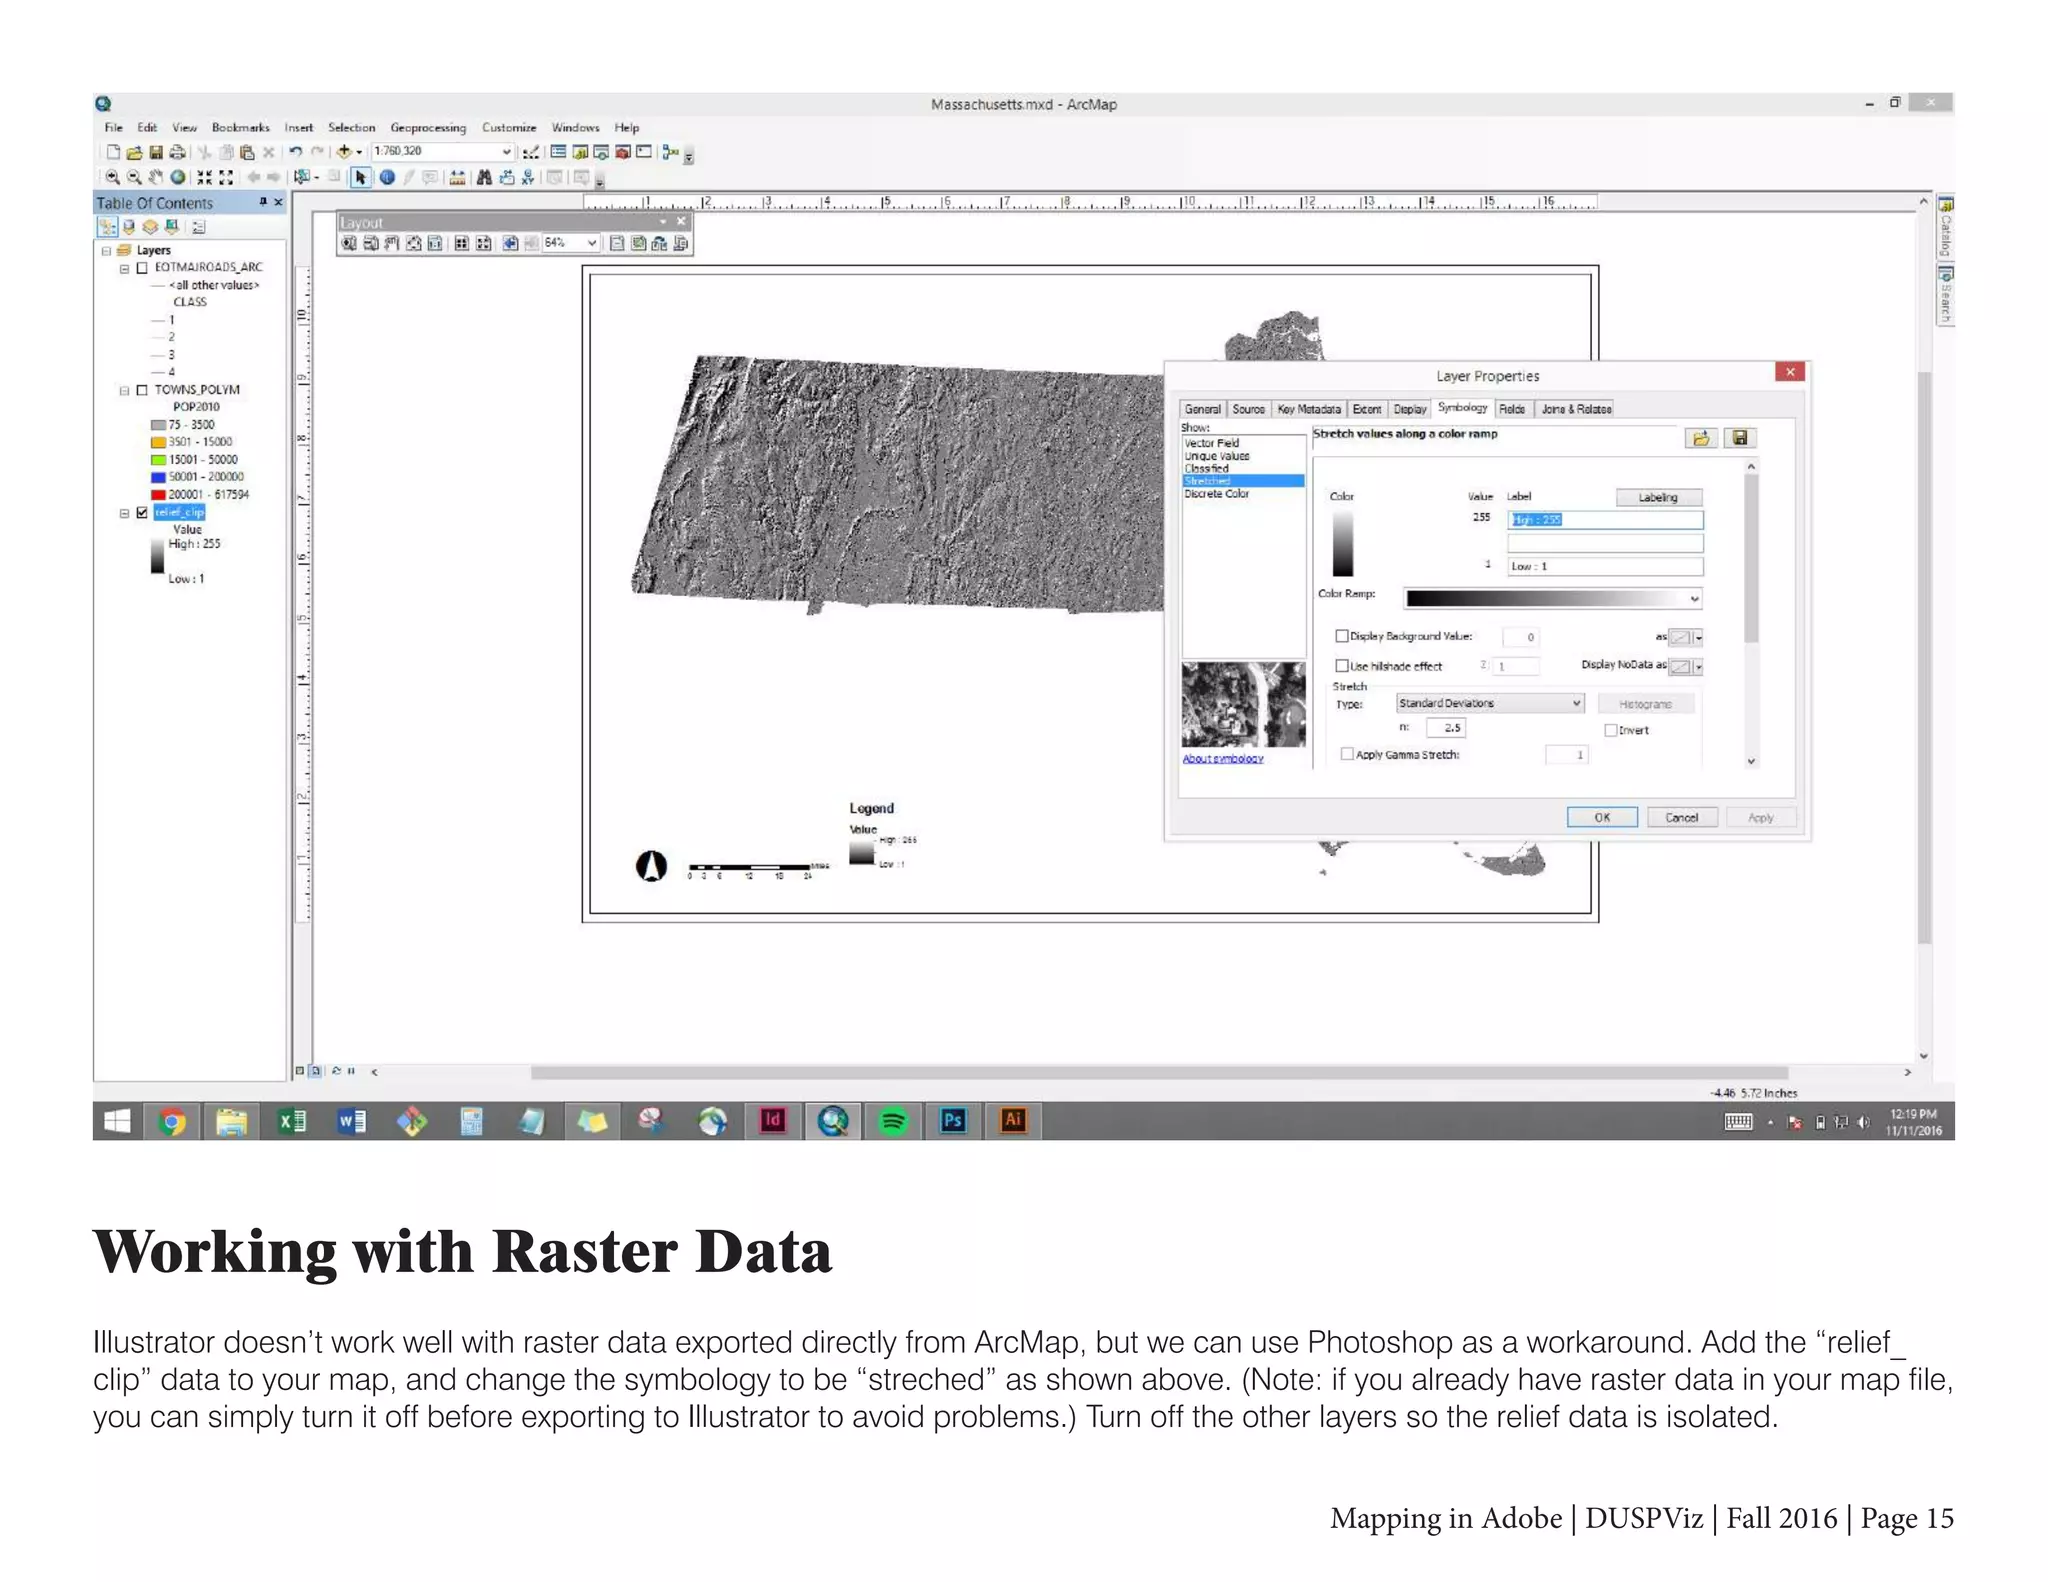Click the save symbology disk icon

click(x=1740, y=438)
